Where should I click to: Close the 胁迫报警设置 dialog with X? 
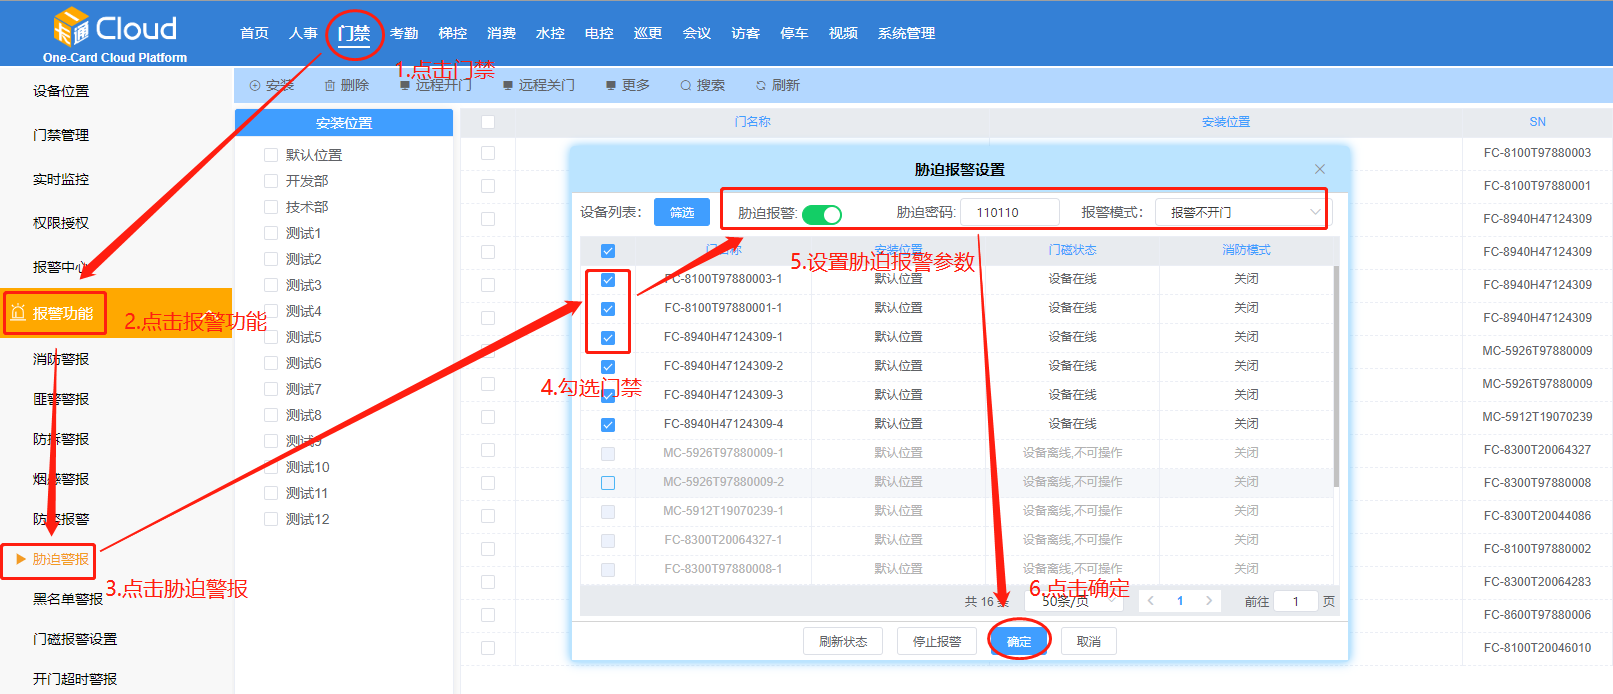(x=1320, y=169)
